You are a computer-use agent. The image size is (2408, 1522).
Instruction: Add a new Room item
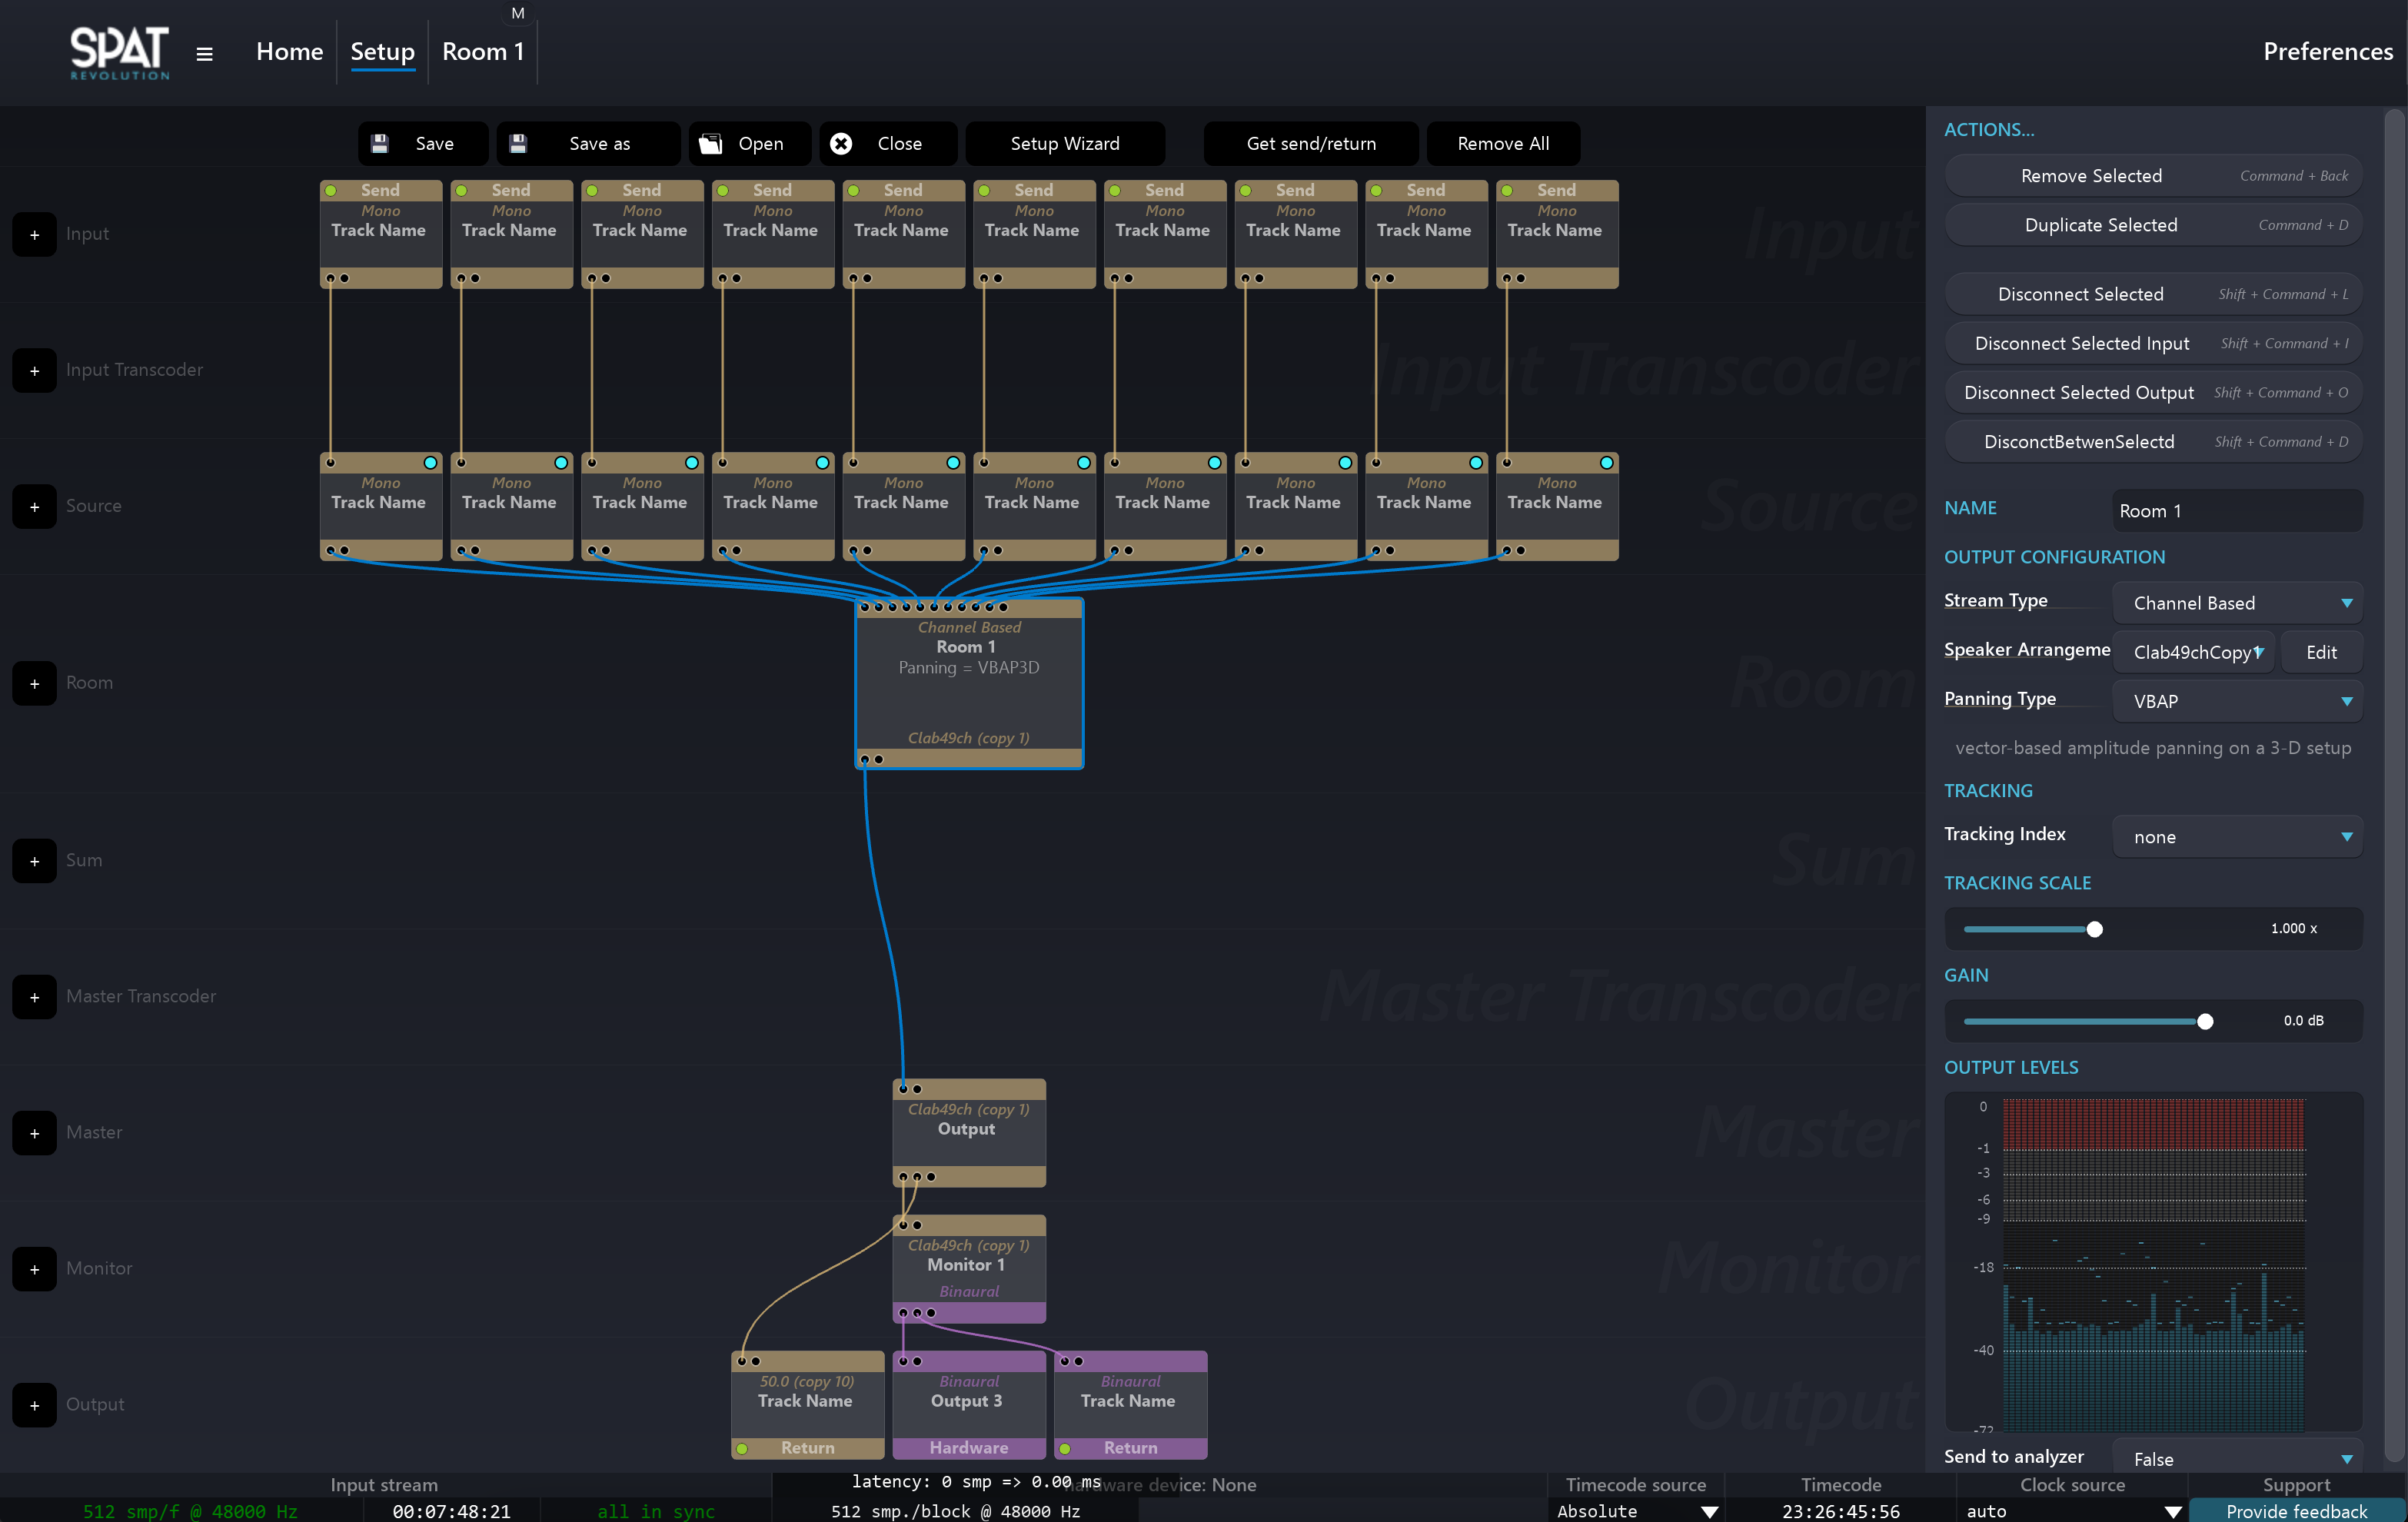[34, 683]
